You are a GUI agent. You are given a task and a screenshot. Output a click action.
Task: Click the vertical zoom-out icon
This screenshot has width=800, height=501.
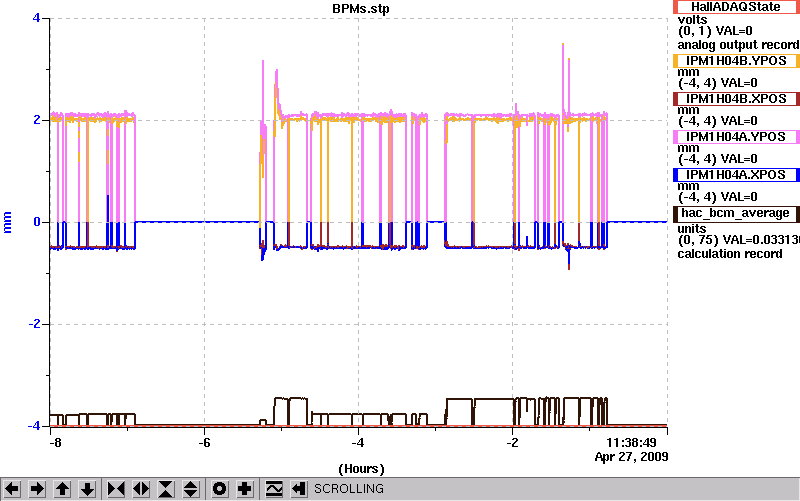[x=191, y=489]
